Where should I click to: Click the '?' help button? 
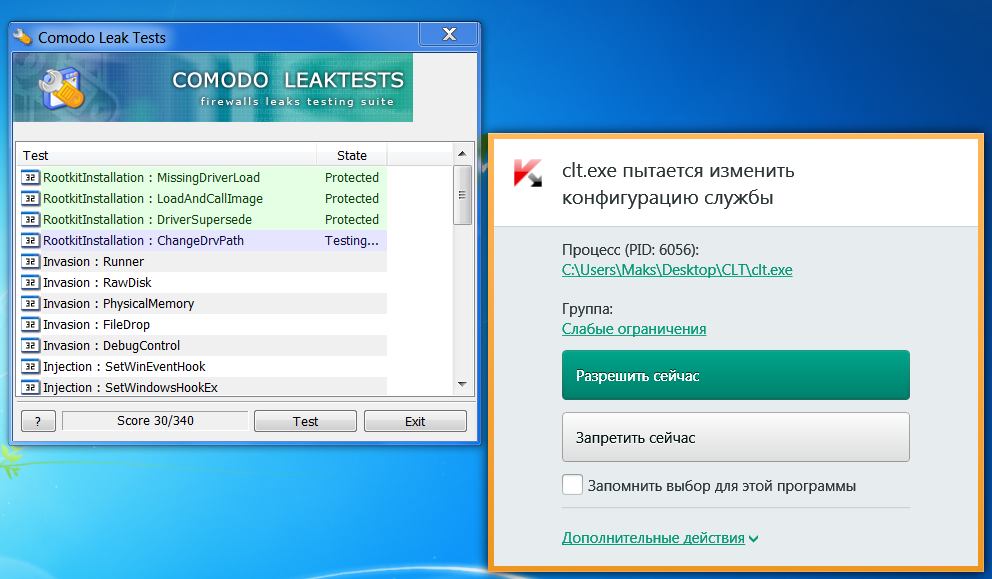(38, 421)
